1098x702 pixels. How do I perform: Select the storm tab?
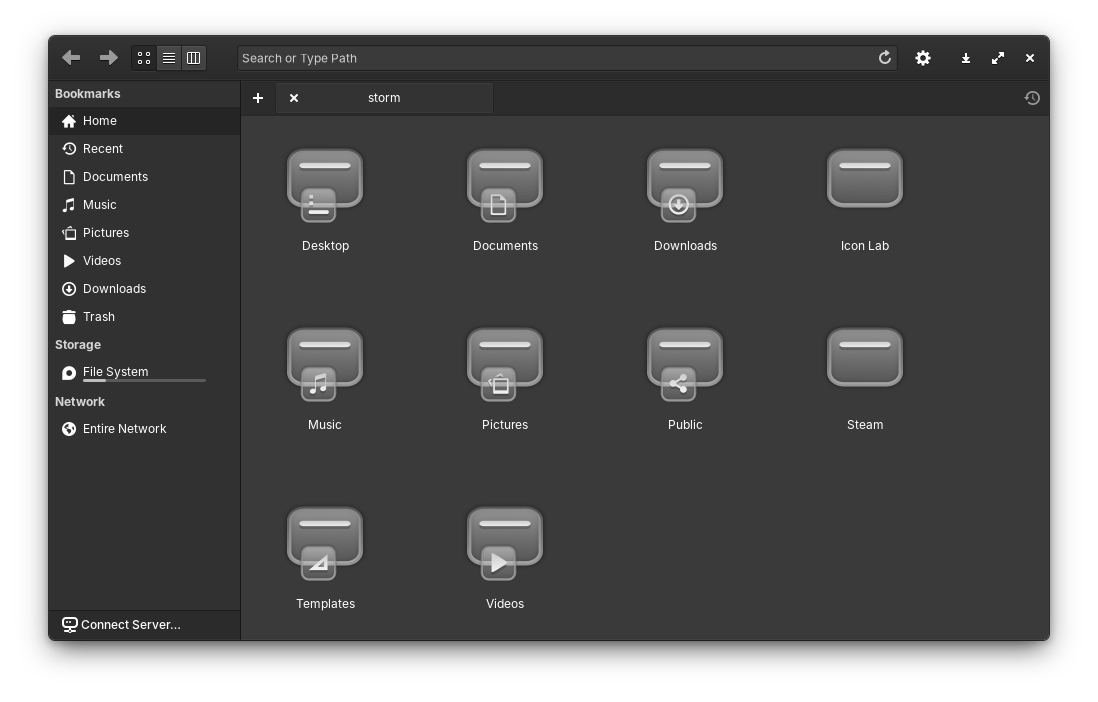pyautogui.click(x=384, y=98)
